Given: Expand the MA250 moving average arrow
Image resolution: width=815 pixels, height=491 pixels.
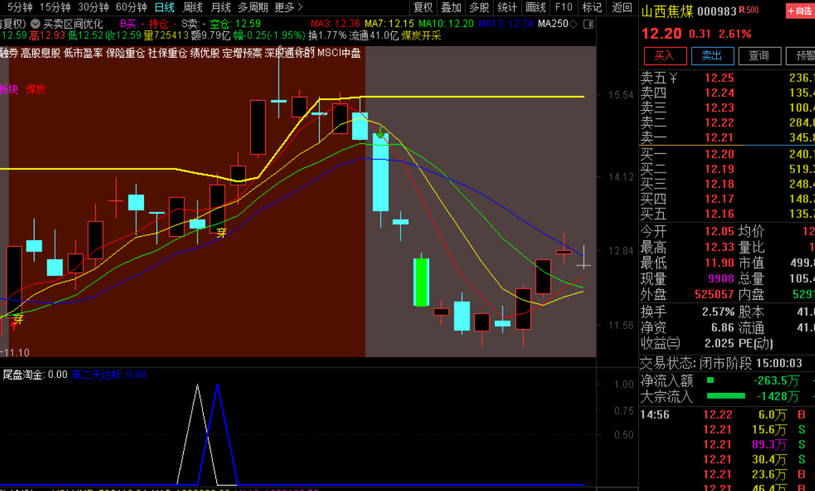Looking at the screenshot, I should tap(574, 23).
